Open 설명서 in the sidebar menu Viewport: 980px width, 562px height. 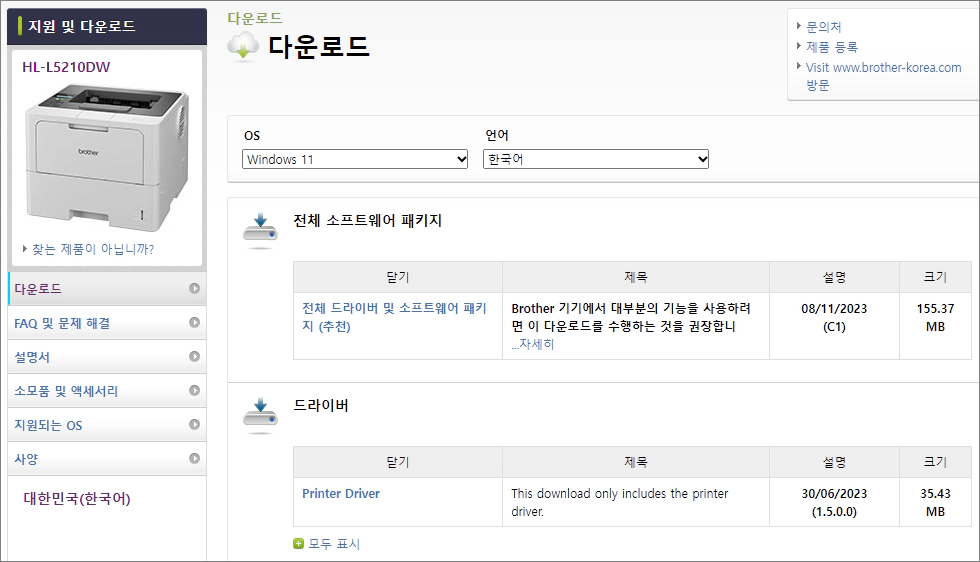(107, 357)
